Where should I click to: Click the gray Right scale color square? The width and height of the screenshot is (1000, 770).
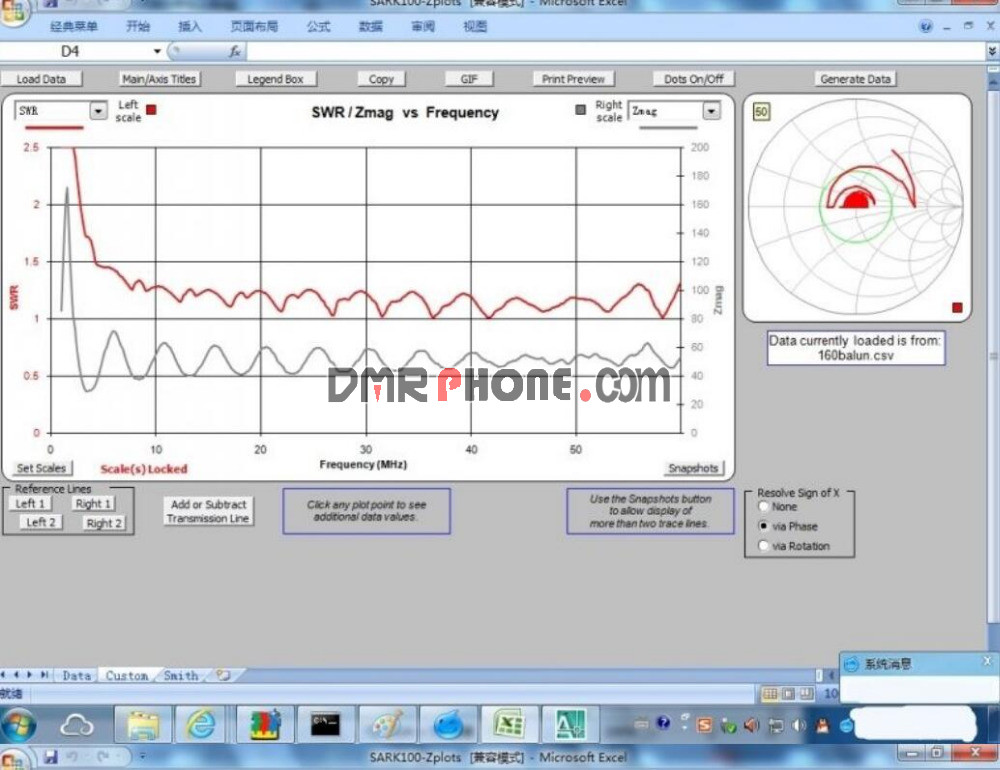[580, 109]
